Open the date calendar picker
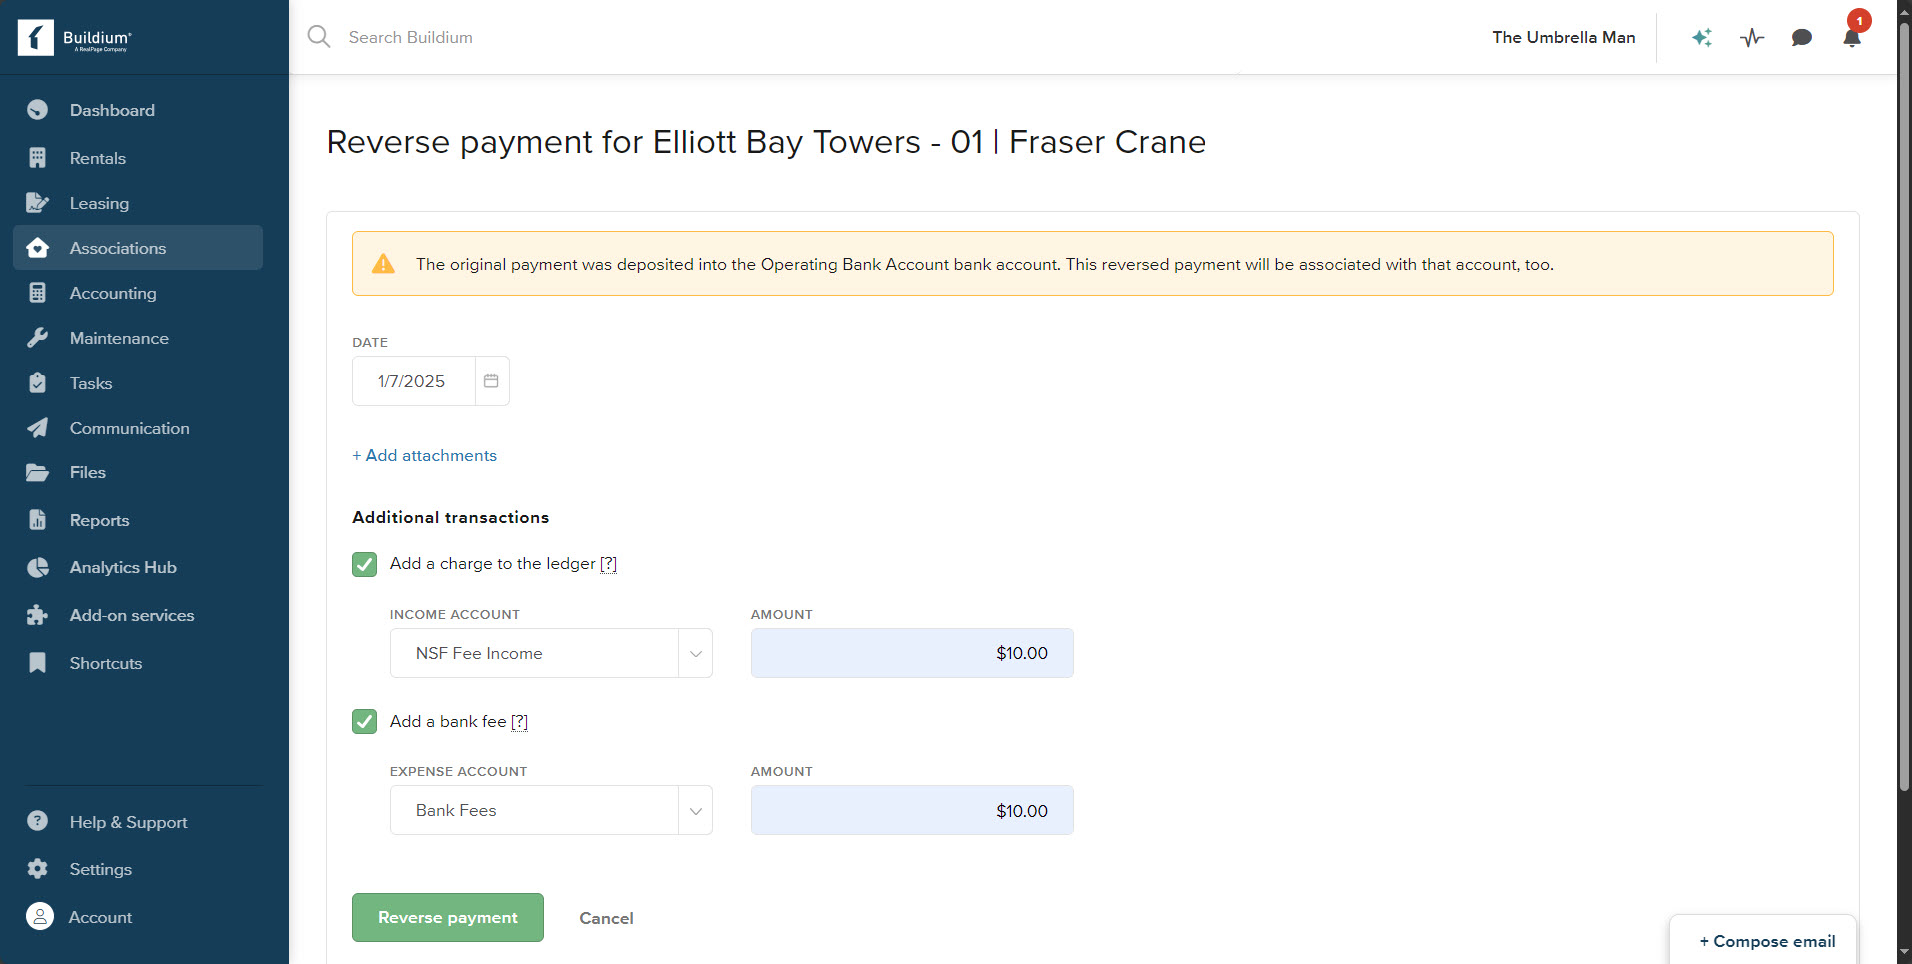 point(491,381)
